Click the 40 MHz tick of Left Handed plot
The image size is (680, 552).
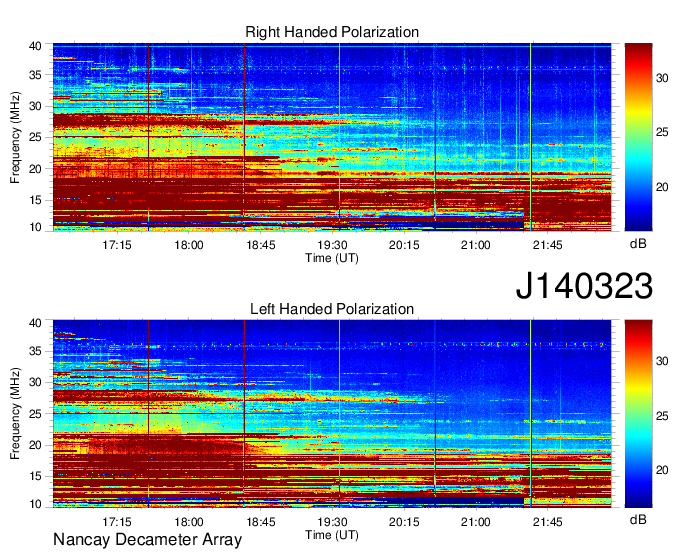[x=35, y=323]
